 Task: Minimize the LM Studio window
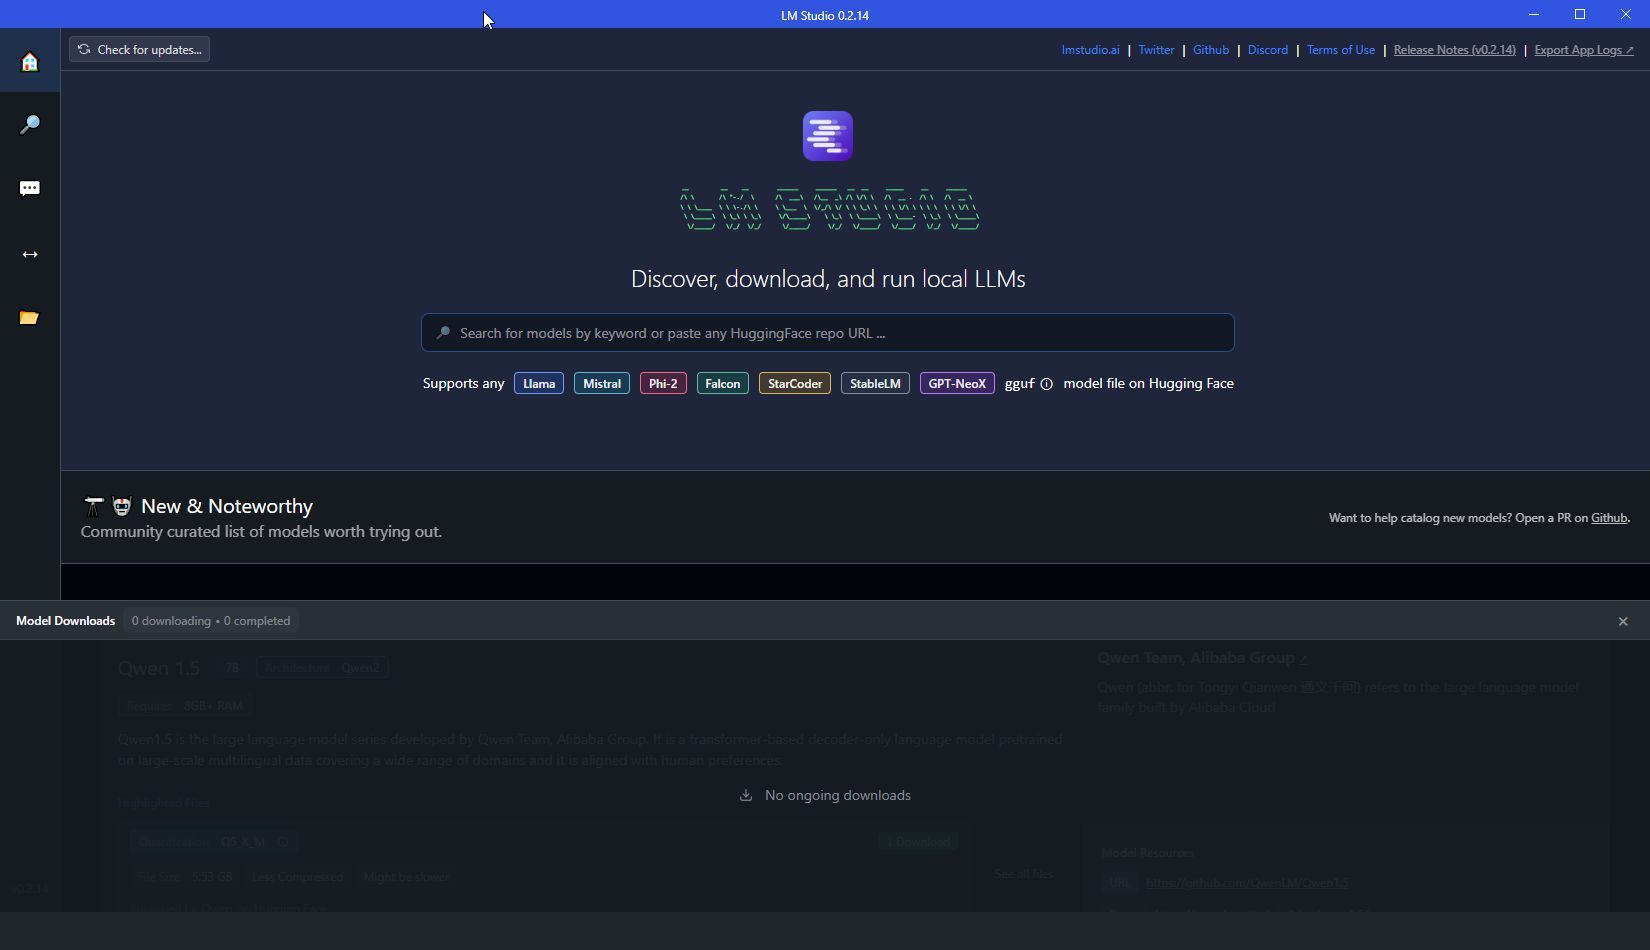tap(1534, 15)
